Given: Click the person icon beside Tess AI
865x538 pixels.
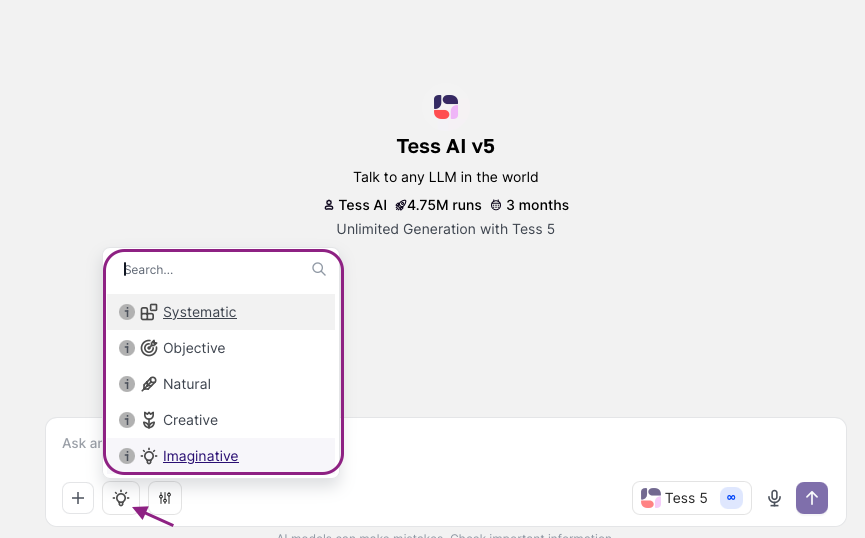Looking at the screenshot, I should 329,205.
